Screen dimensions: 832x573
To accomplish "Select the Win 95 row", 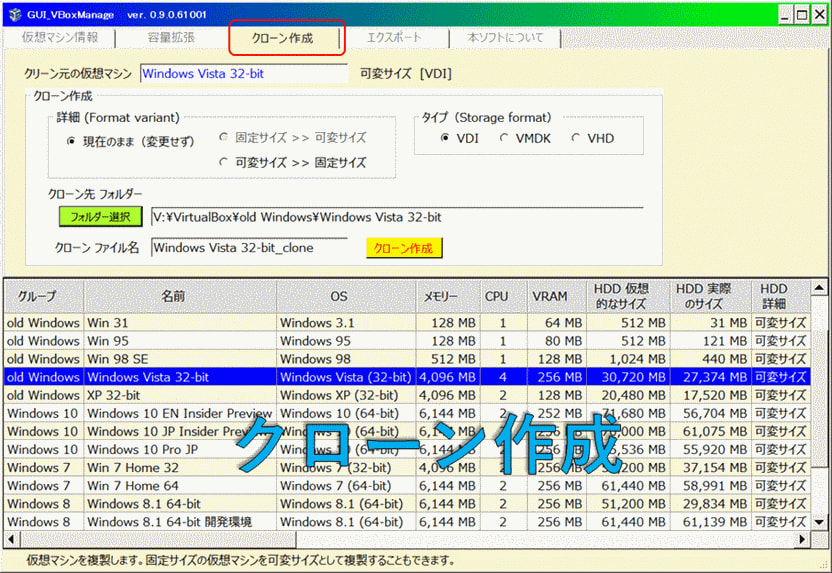I will point(407,341).
